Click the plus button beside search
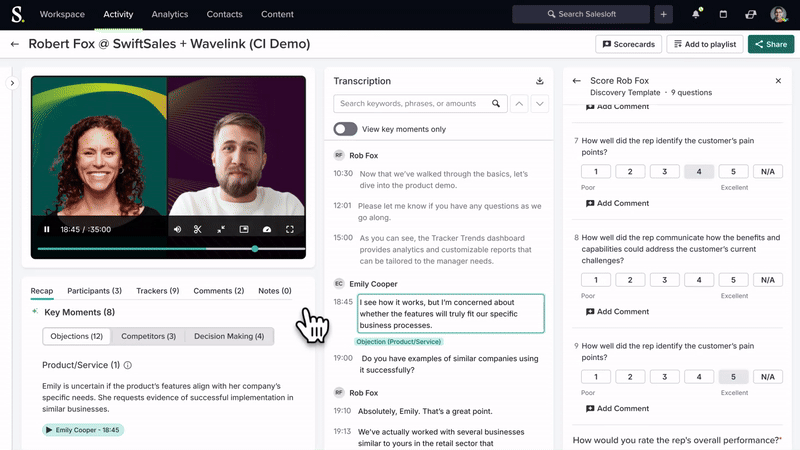The image size is (800, 450). pyautogui.click(x=663, y=14)
